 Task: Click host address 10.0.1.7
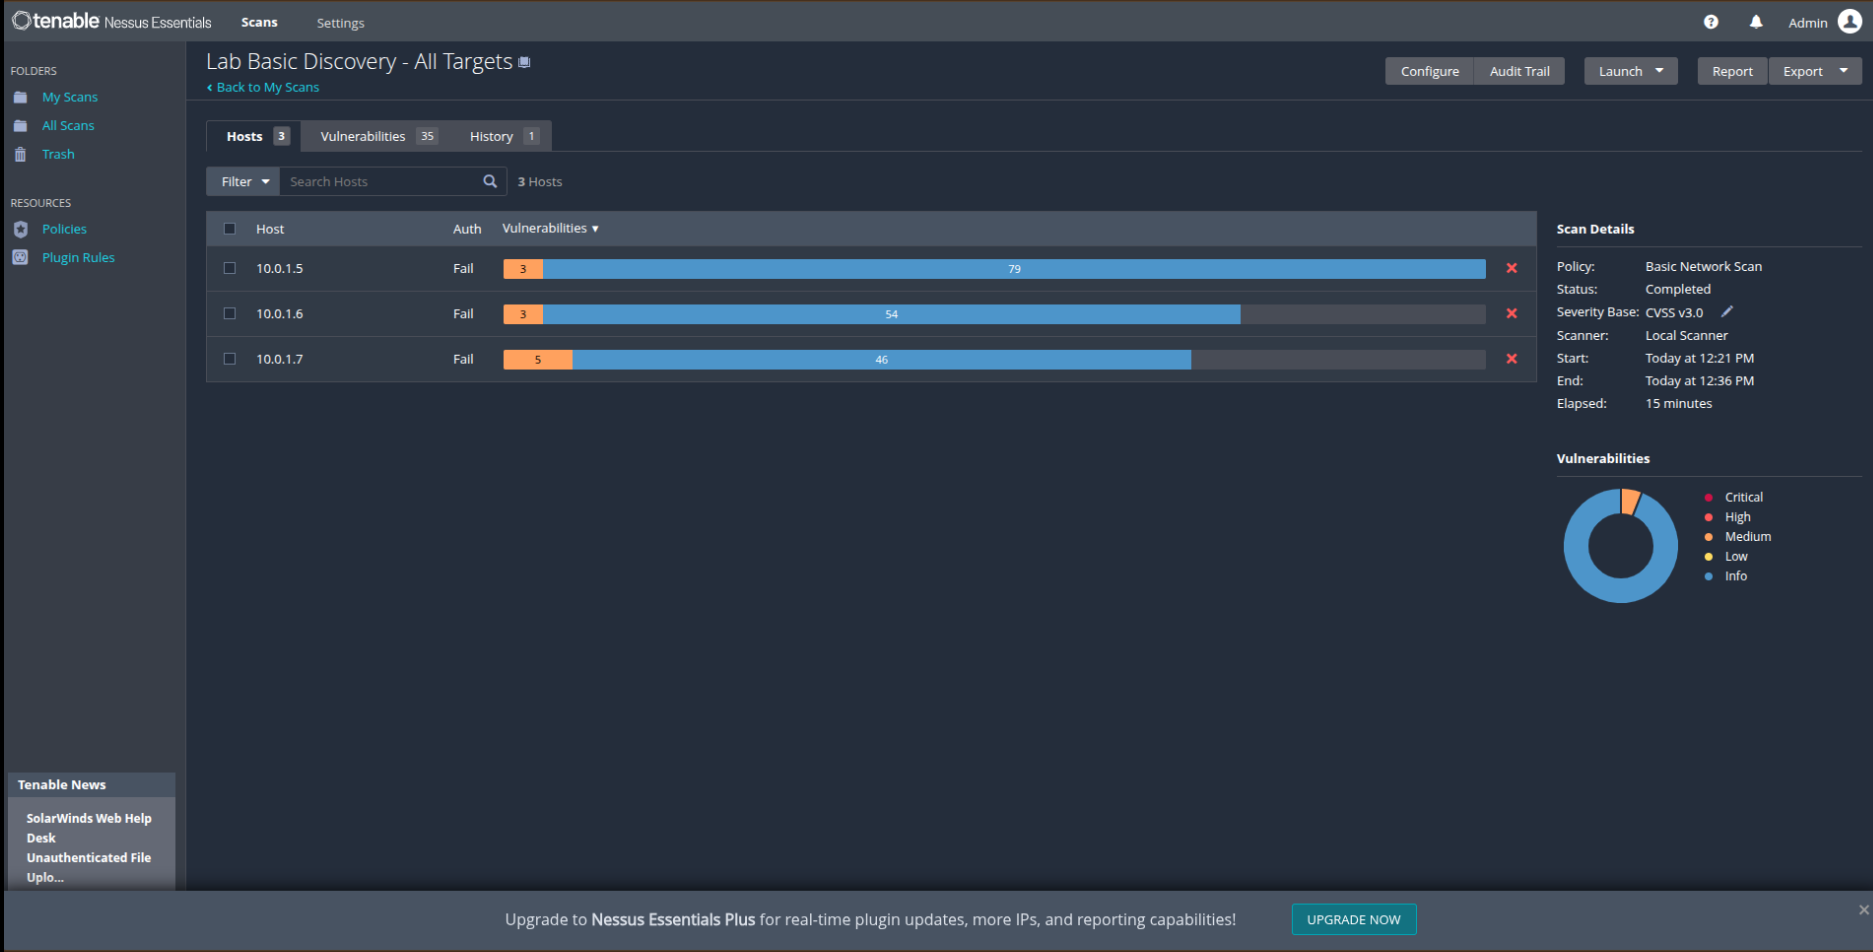(x=279, y=358)
